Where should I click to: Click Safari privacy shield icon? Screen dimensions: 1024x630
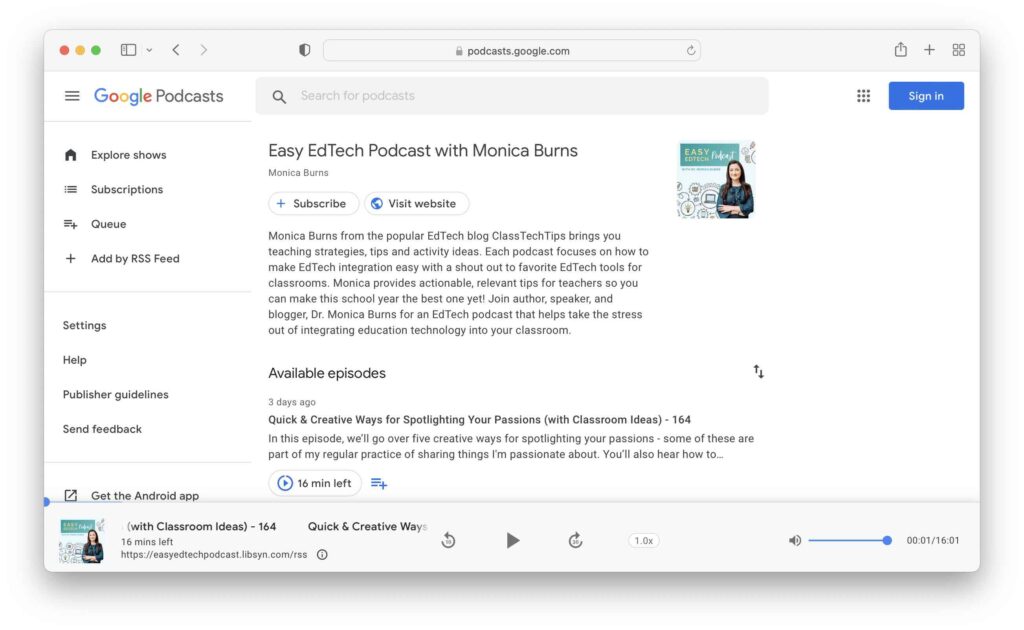click(304, 50)
